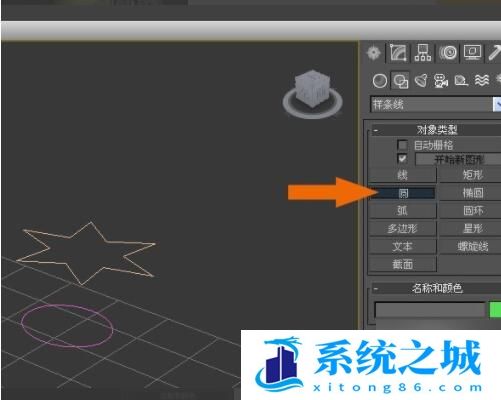
Task: Select the Cameras category icon
Action: pyautogui.click(x=441, y=81)
